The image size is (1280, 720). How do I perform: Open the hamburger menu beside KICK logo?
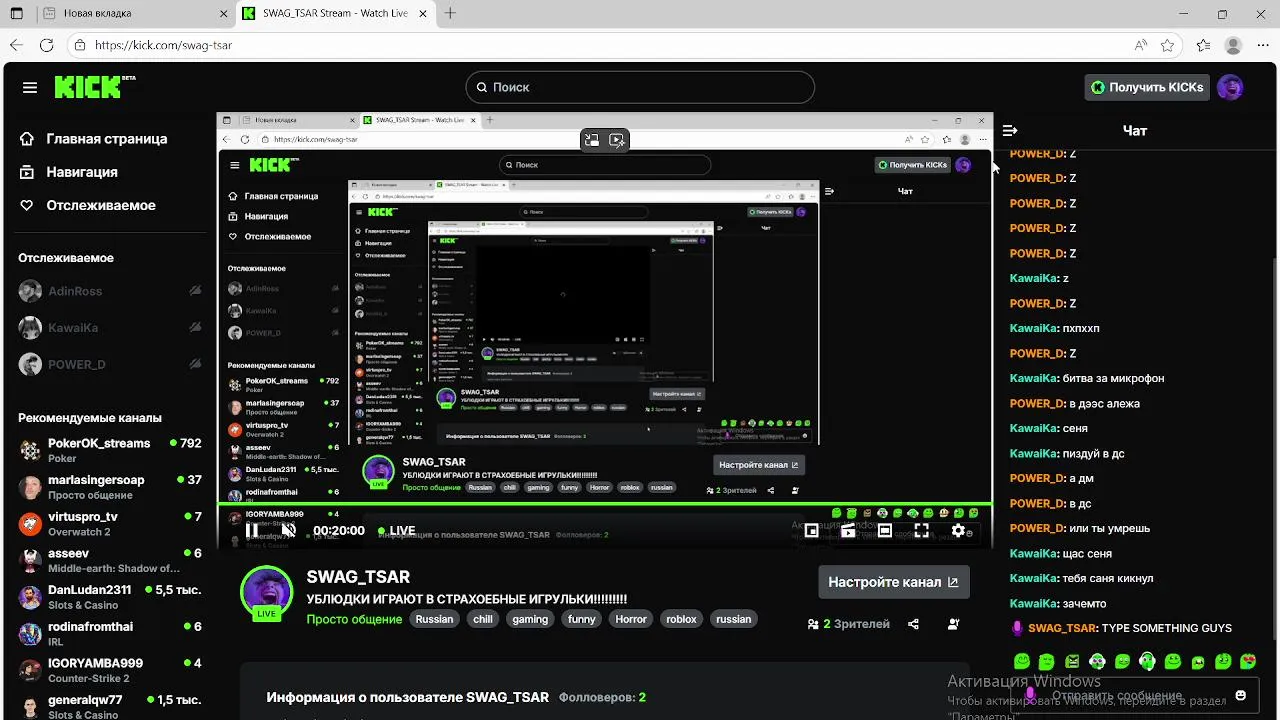tap(30, 87)
